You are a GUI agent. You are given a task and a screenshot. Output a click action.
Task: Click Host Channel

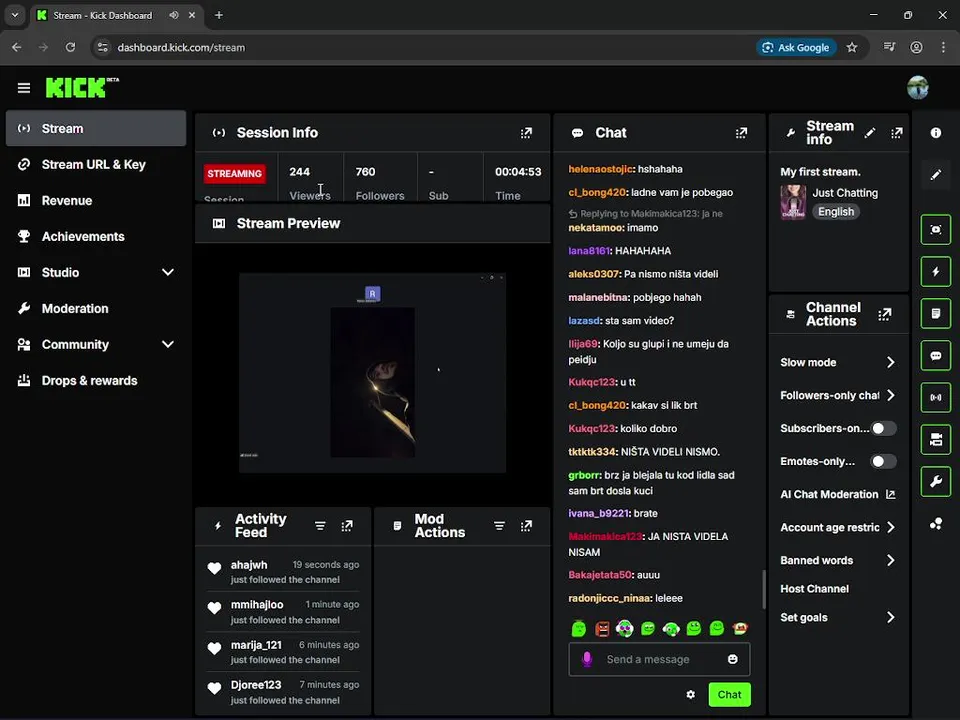814,589
